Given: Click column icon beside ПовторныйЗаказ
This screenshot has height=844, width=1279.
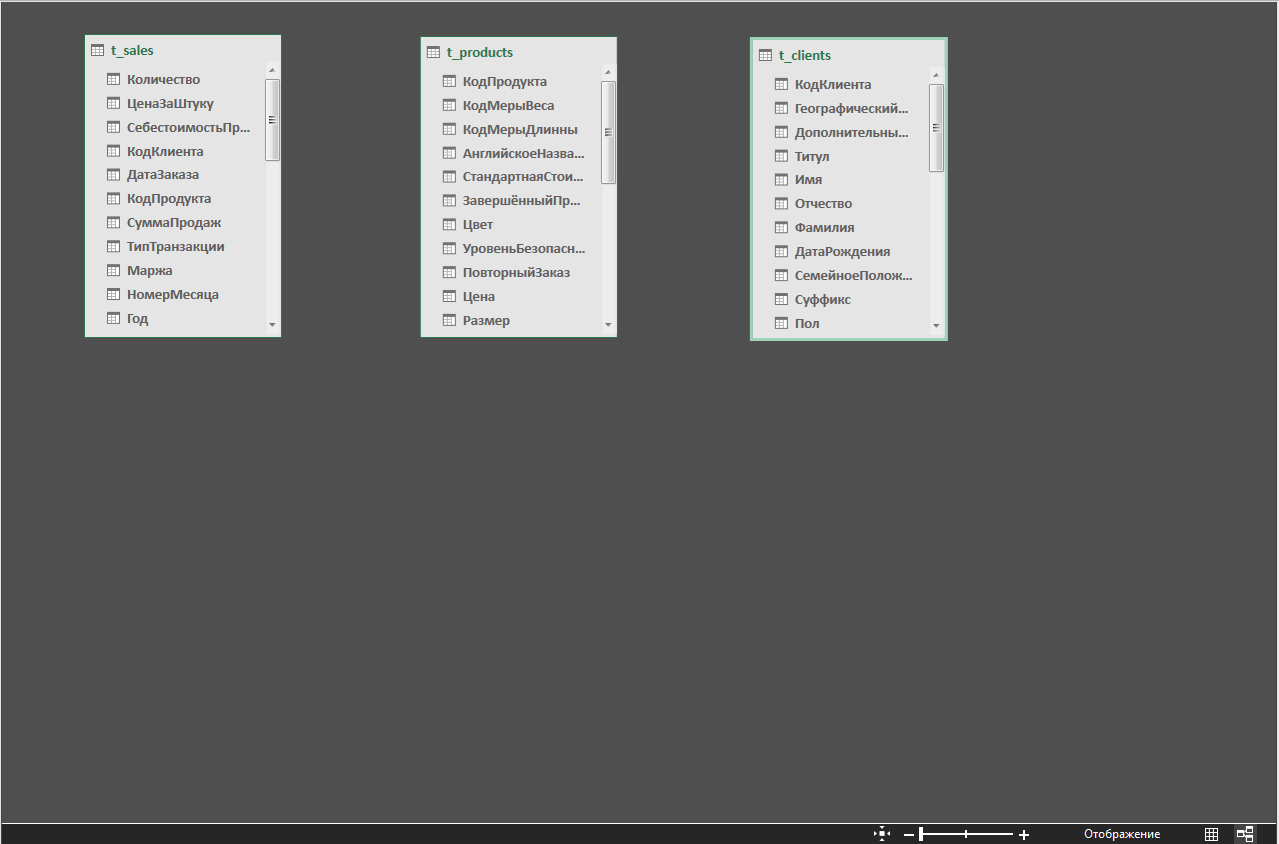Looking at the screenshot, I should click(x=449, y=273).
